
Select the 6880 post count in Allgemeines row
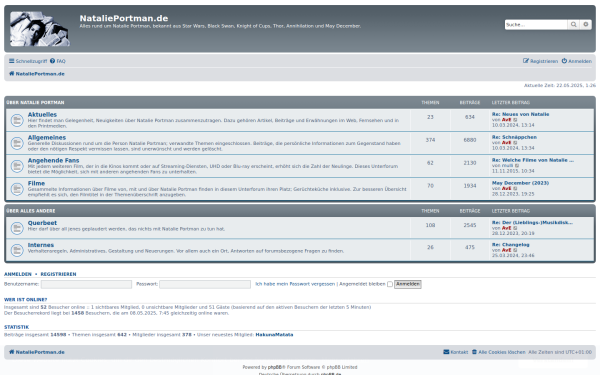pos(470,140)
